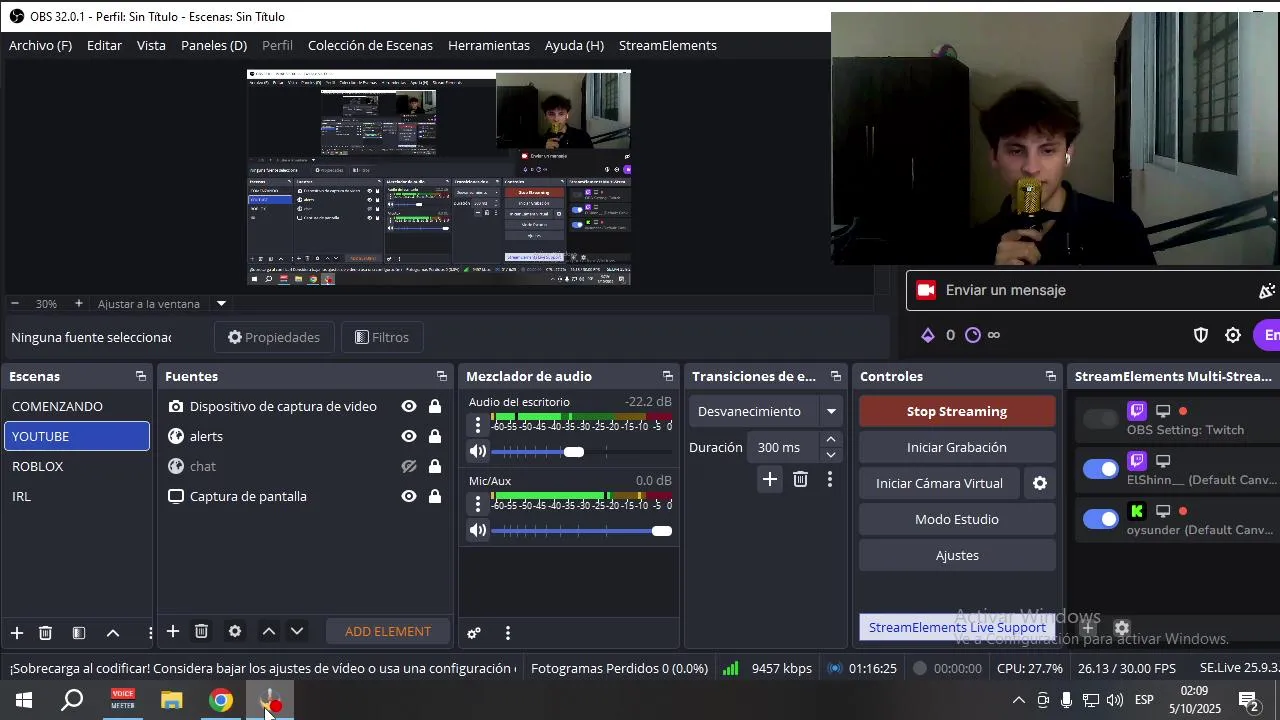
Task: Move the source down in Fuentes list
Action: tap(297, 631)
